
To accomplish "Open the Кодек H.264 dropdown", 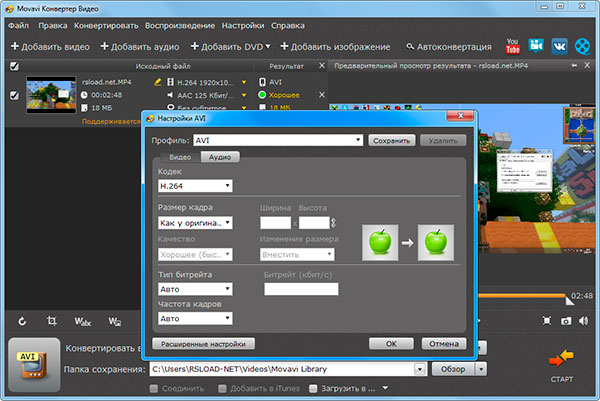I will coord(195,186).
